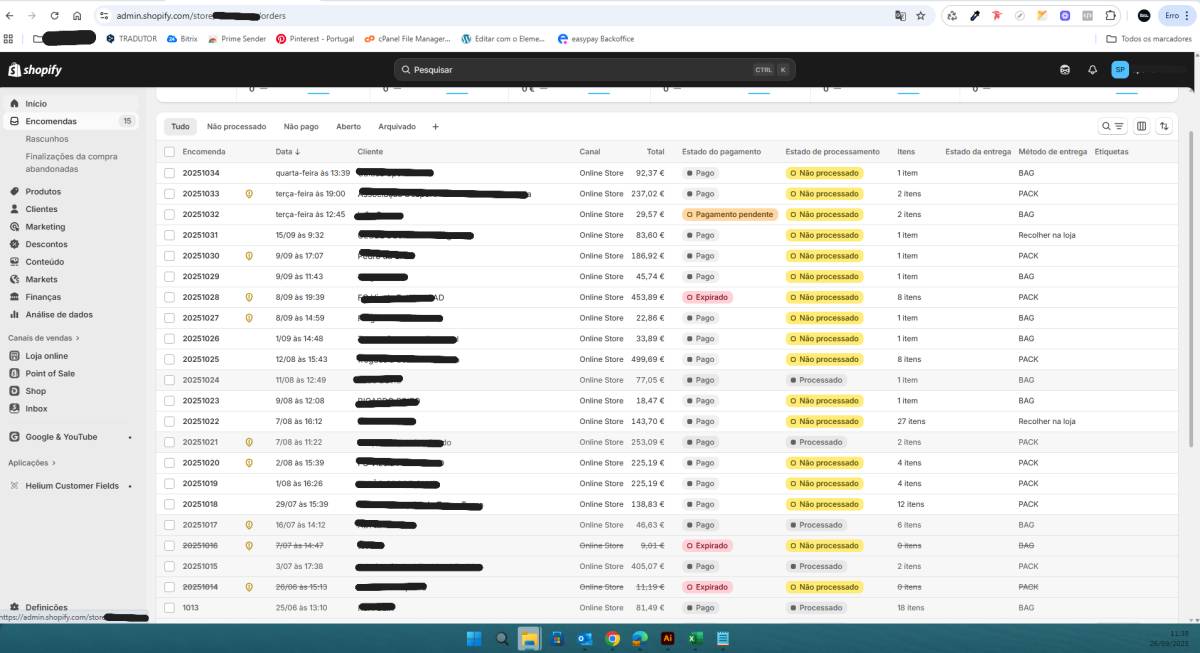Tick the select-all orders header checkbox
The height and width of the screenshot is (653, 1200).
(x=169, y=152)
